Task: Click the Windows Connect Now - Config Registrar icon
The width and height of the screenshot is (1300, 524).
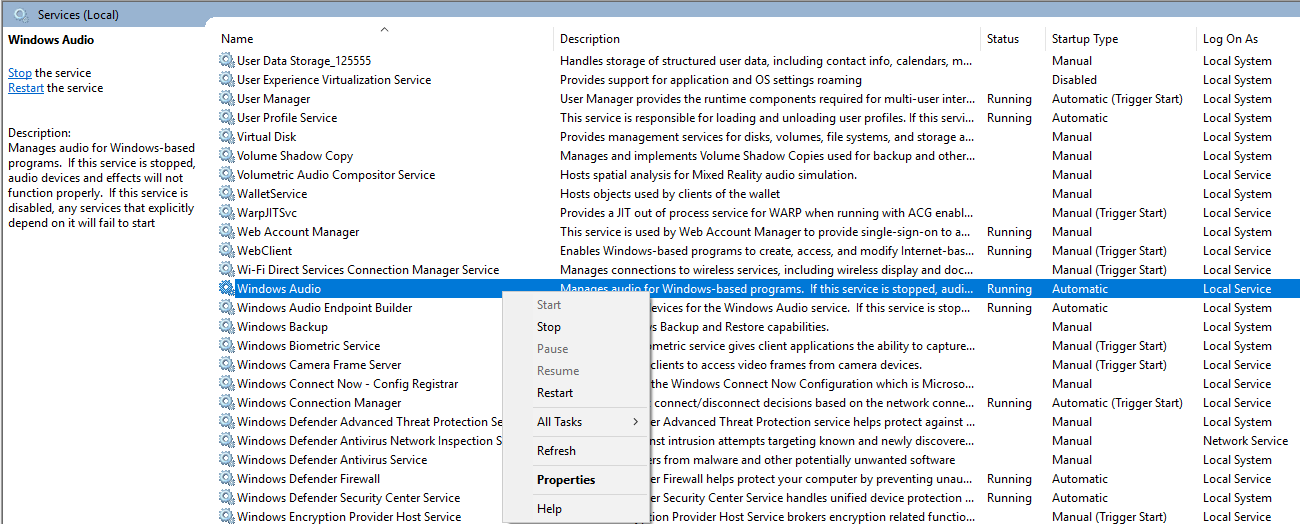Action: tap(227, 384)
